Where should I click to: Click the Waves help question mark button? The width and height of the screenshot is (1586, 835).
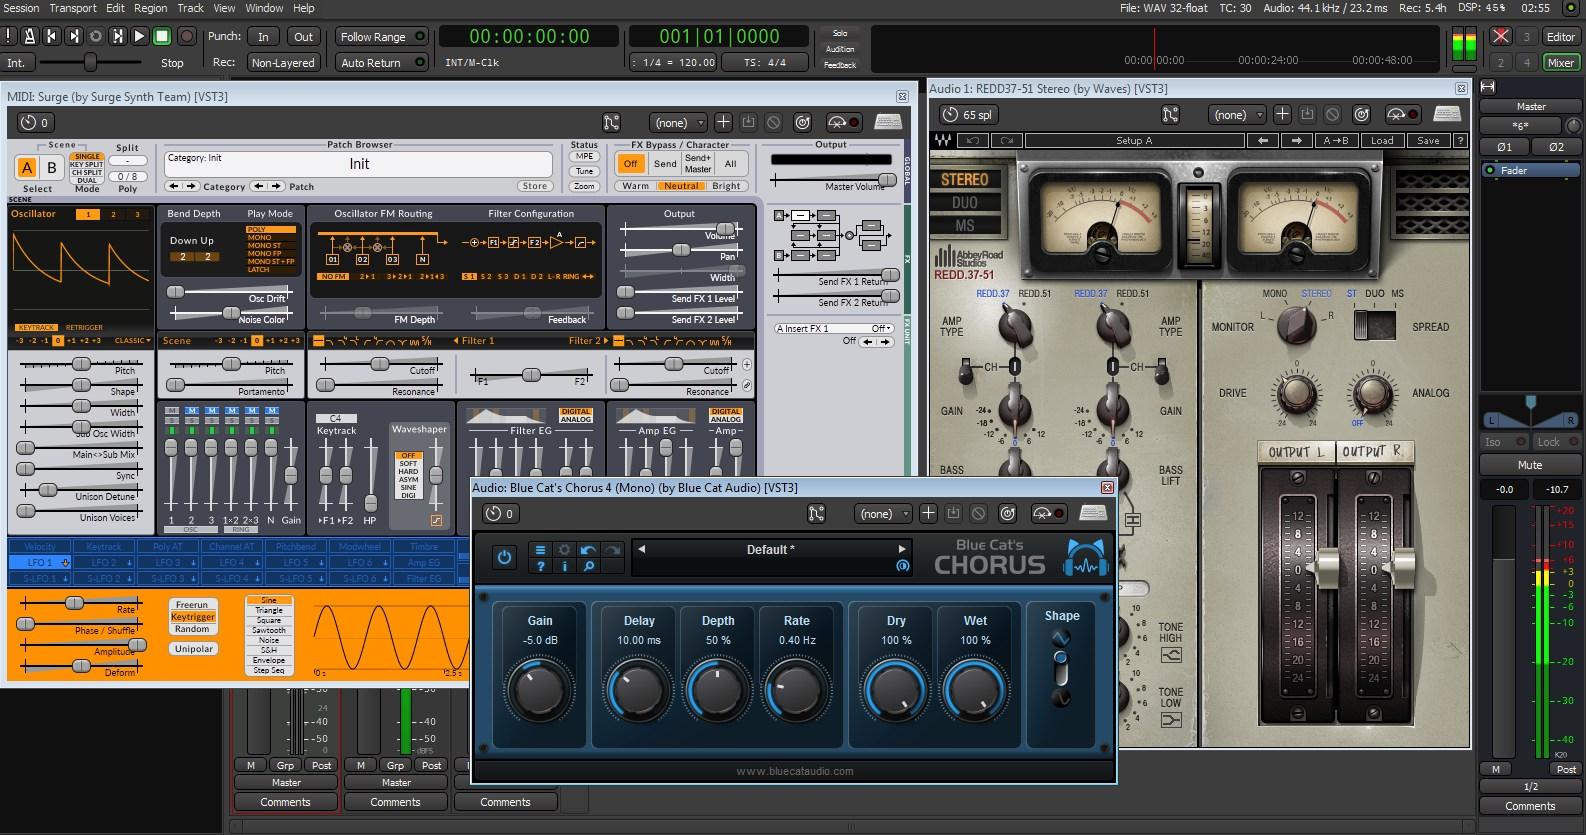(1460, 141)
